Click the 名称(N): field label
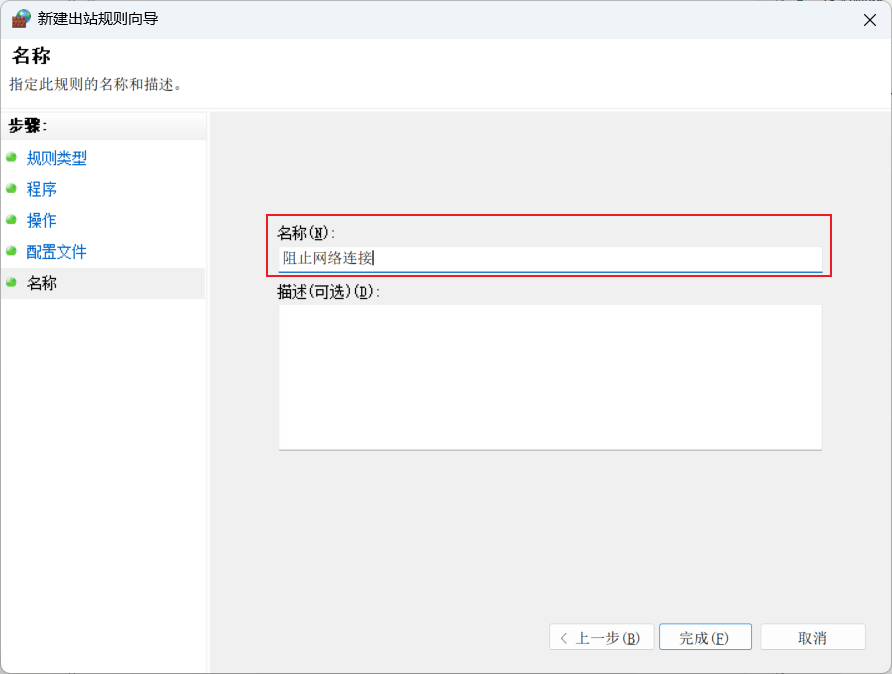 tap(306, 233)
